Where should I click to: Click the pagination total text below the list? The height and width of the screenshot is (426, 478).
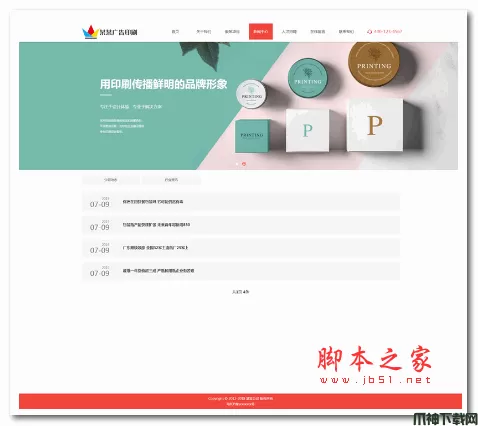241,292
